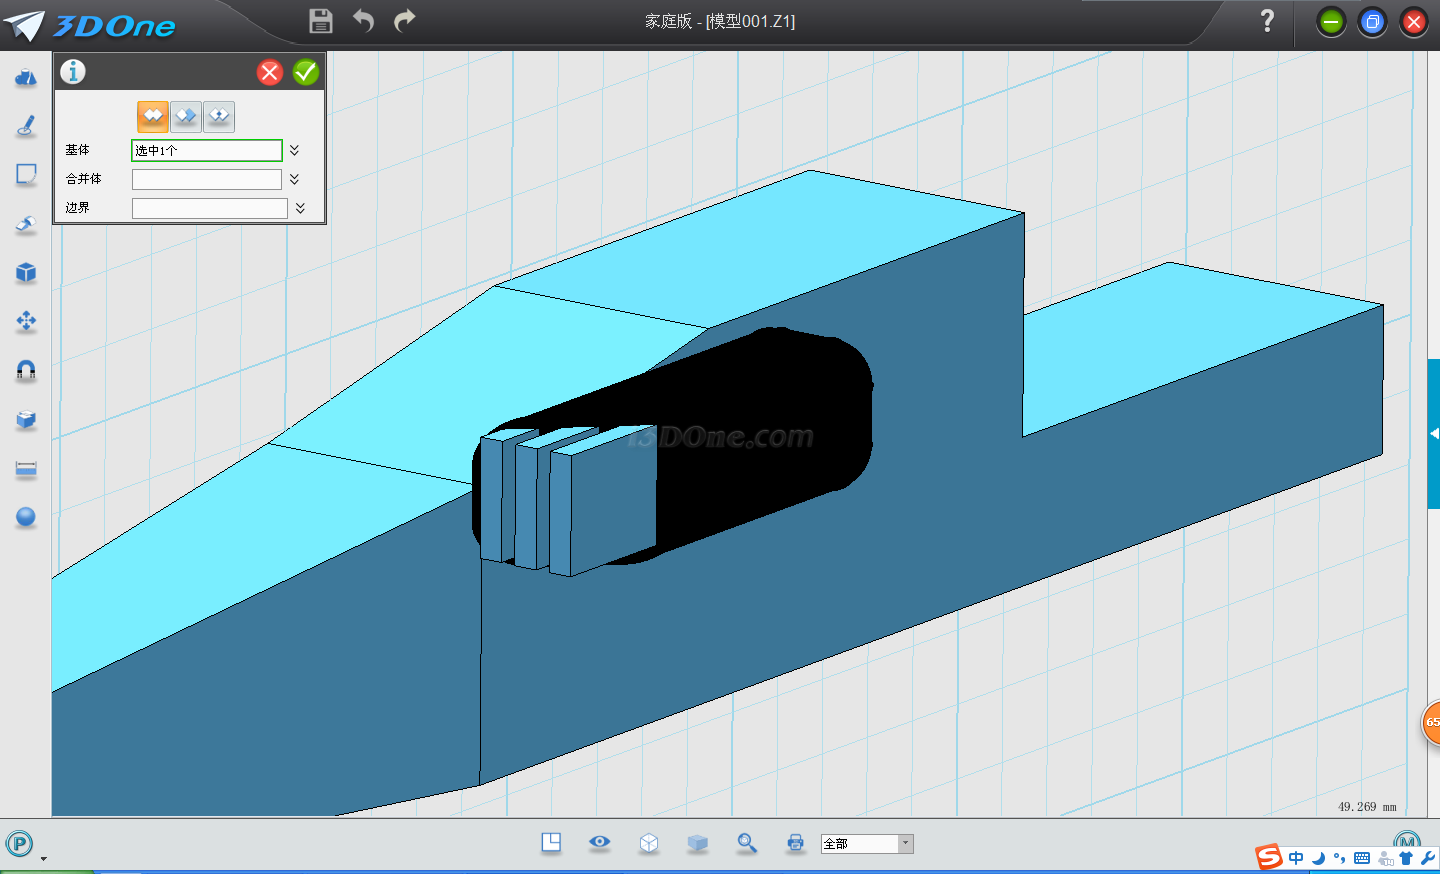1440x874 pixels.
Task: Expand the 基体 field chevron
Action: [x=295, y=150]
